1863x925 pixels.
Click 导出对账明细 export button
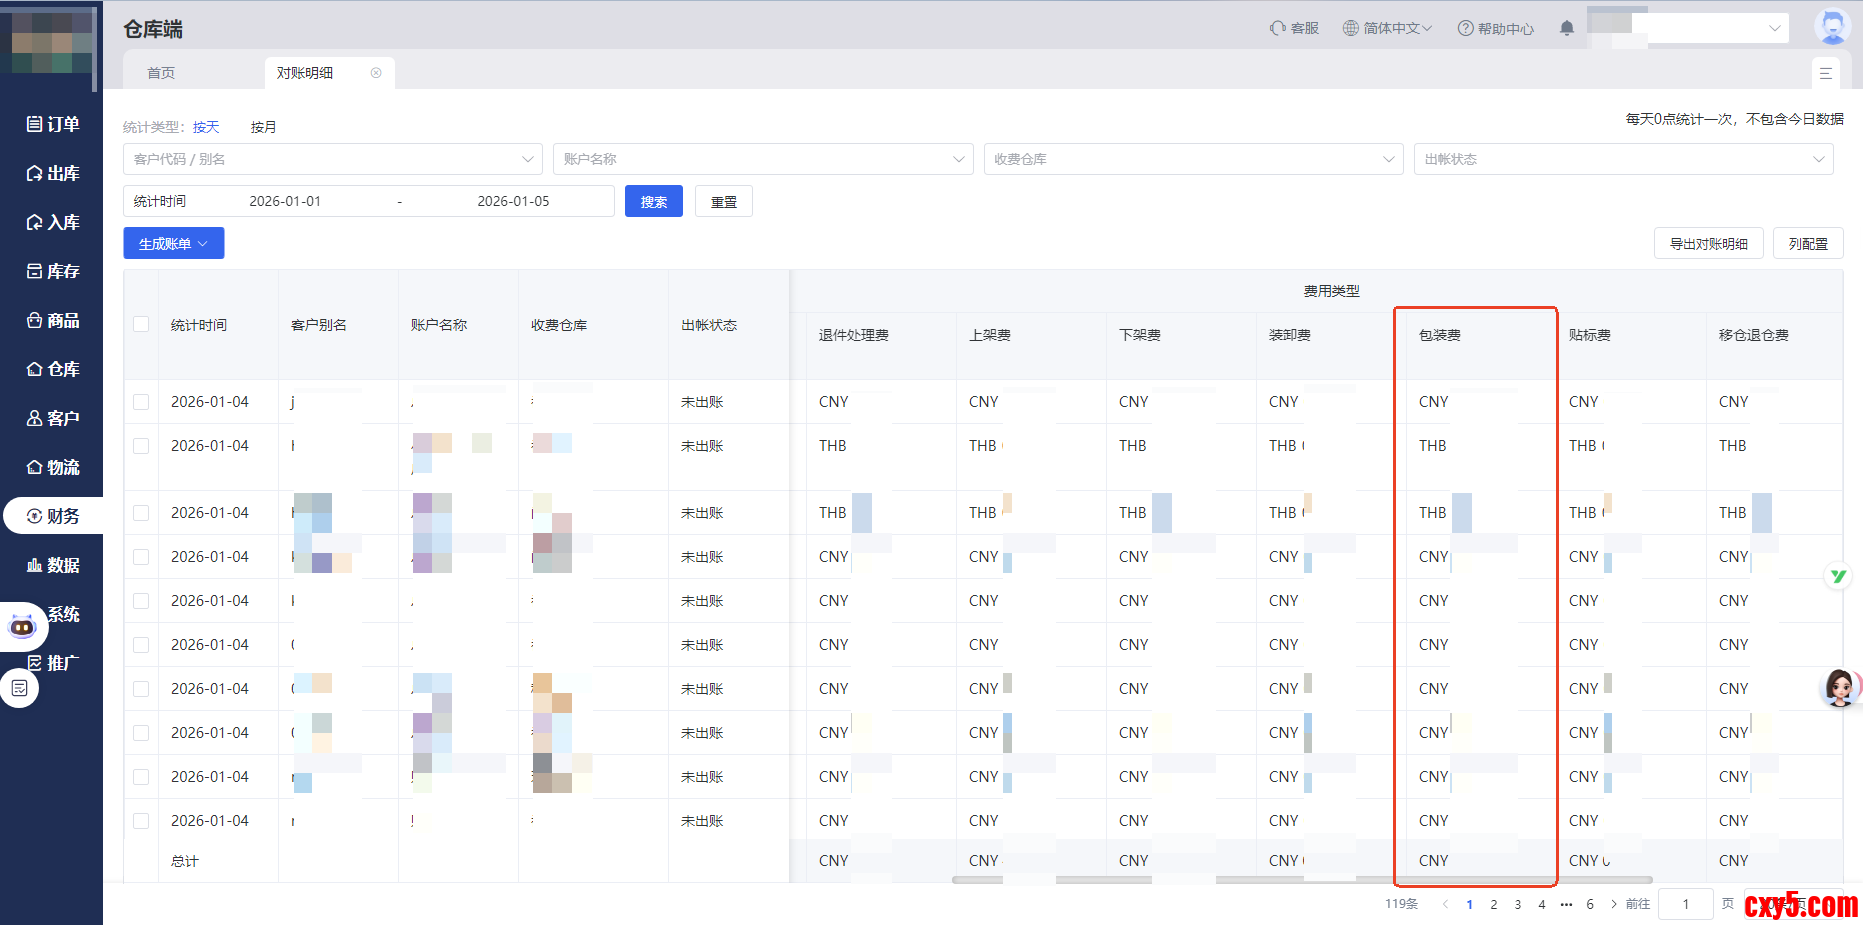click(x=1708, y=244)
